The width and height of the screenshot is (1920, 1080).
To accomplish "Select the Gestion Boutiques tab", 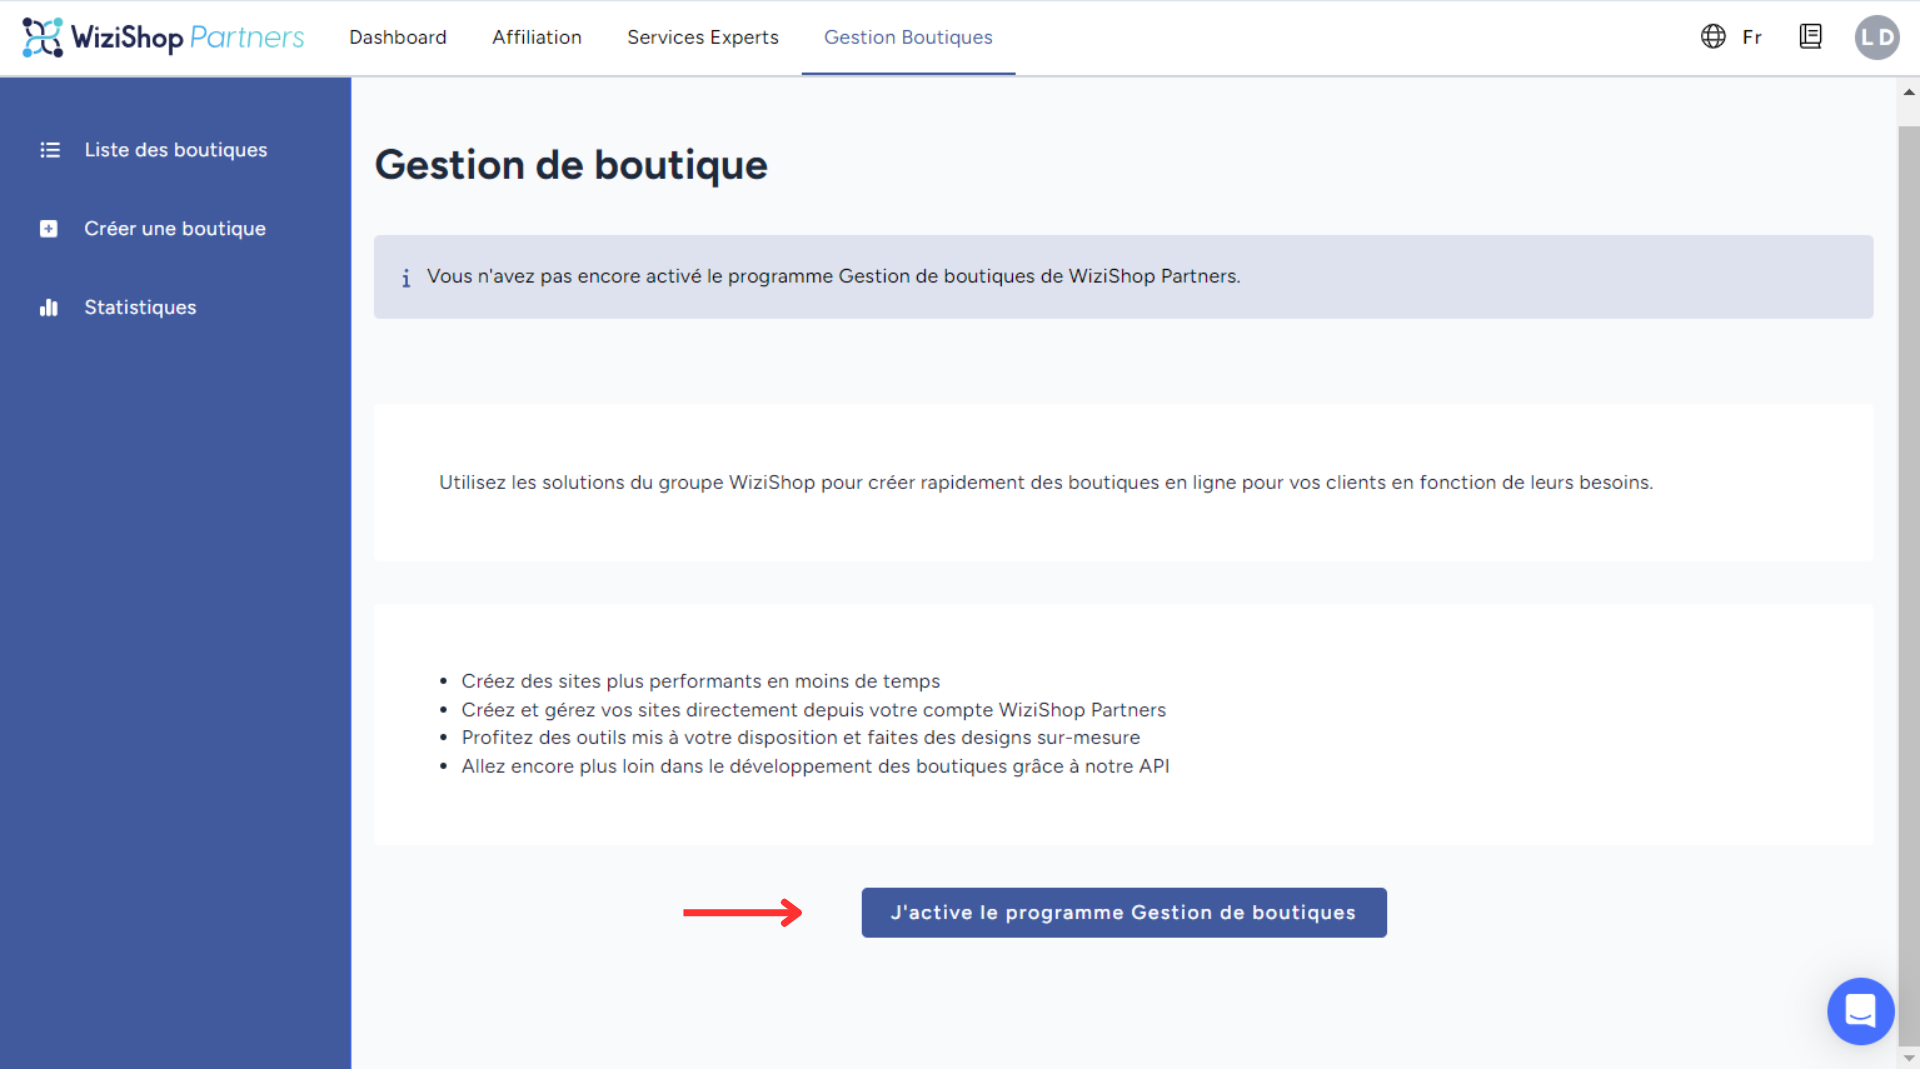I will 908,37.
